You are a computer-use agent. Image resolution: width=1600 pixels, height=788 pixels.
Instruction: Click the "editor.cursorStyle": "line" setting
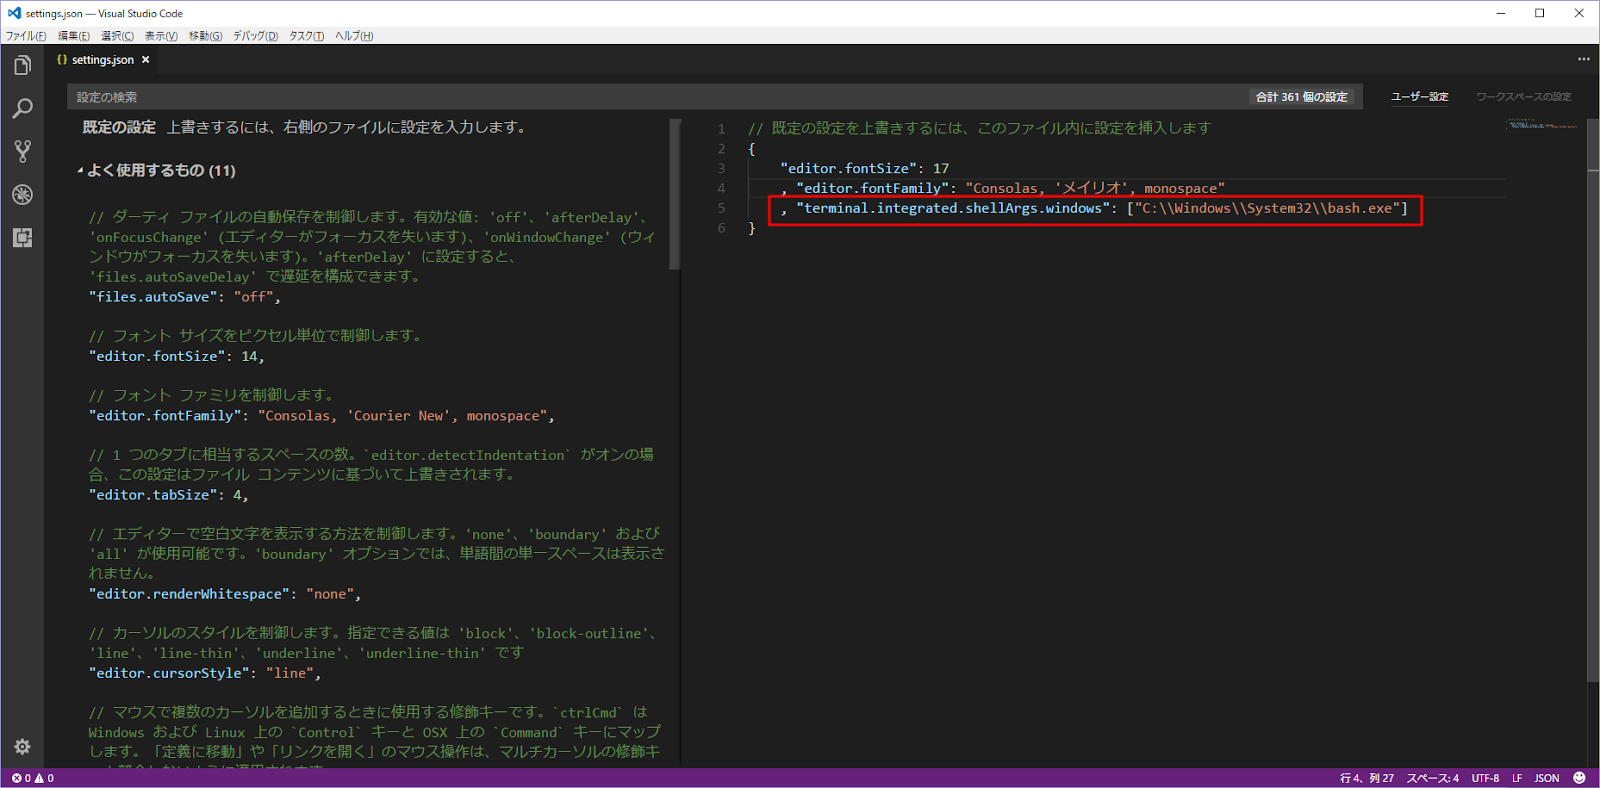(x=205, y=673)
